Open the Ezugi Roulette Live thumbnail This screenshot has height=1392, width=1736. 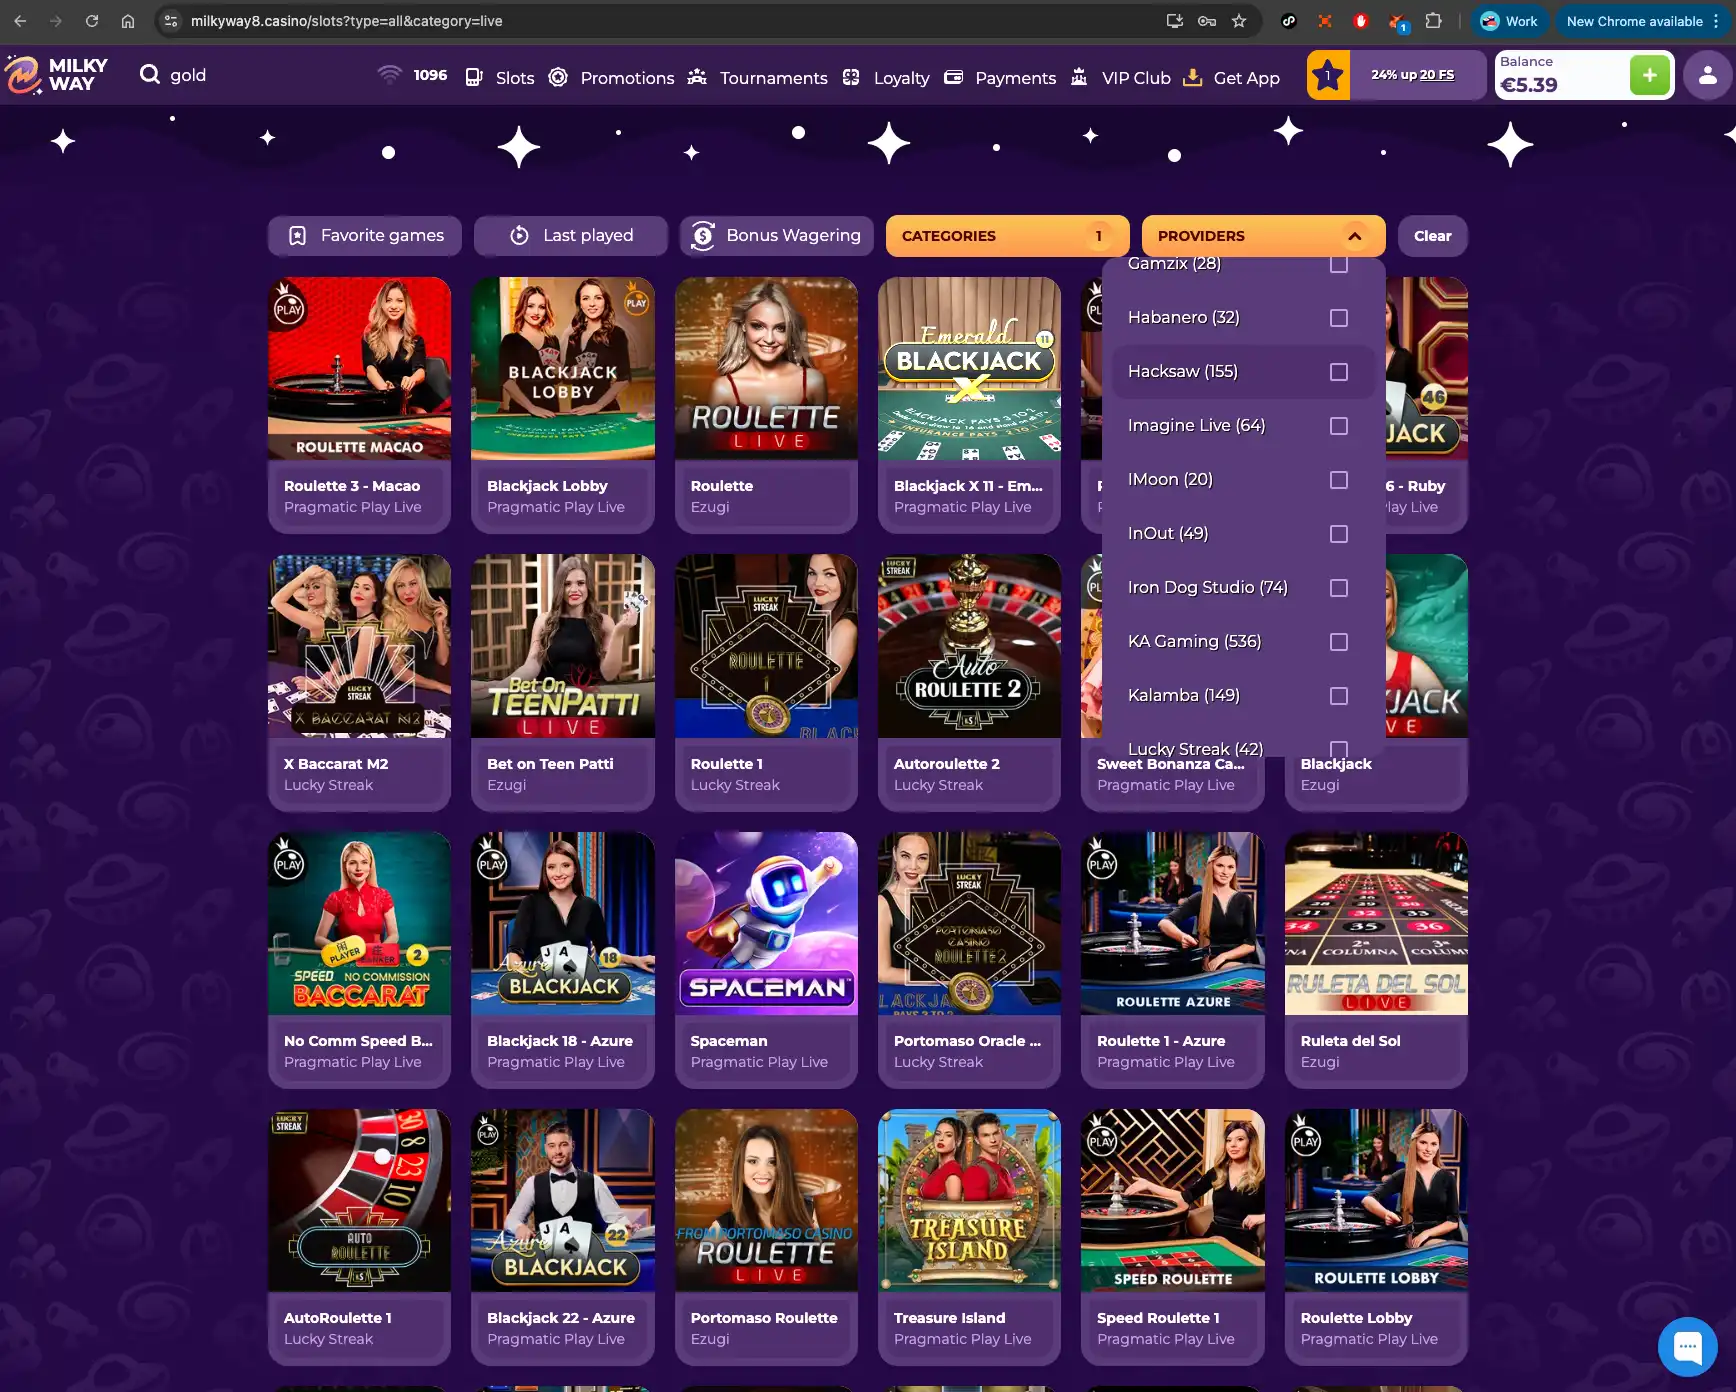click(x=766, y=368)
